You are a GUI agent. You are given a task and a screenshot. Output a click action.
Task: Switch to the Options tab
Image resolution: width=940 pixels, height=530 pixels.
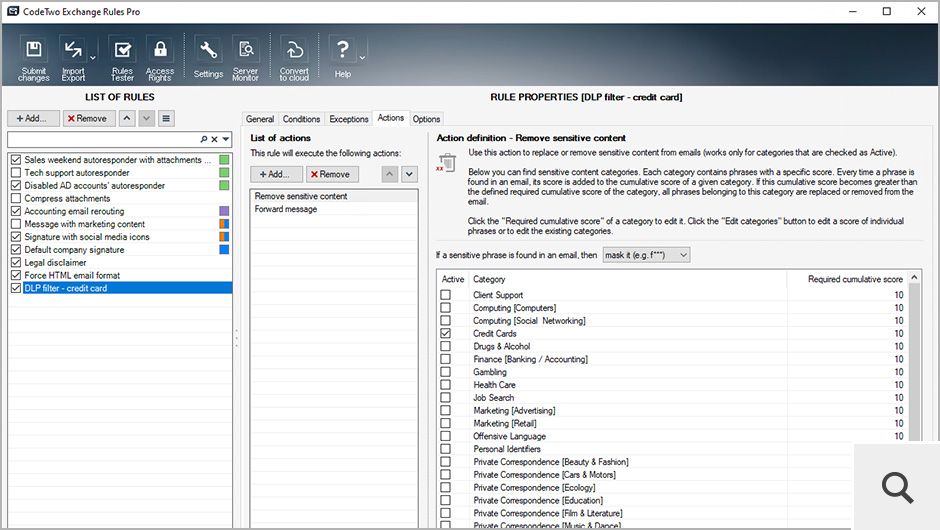[426, 119]
